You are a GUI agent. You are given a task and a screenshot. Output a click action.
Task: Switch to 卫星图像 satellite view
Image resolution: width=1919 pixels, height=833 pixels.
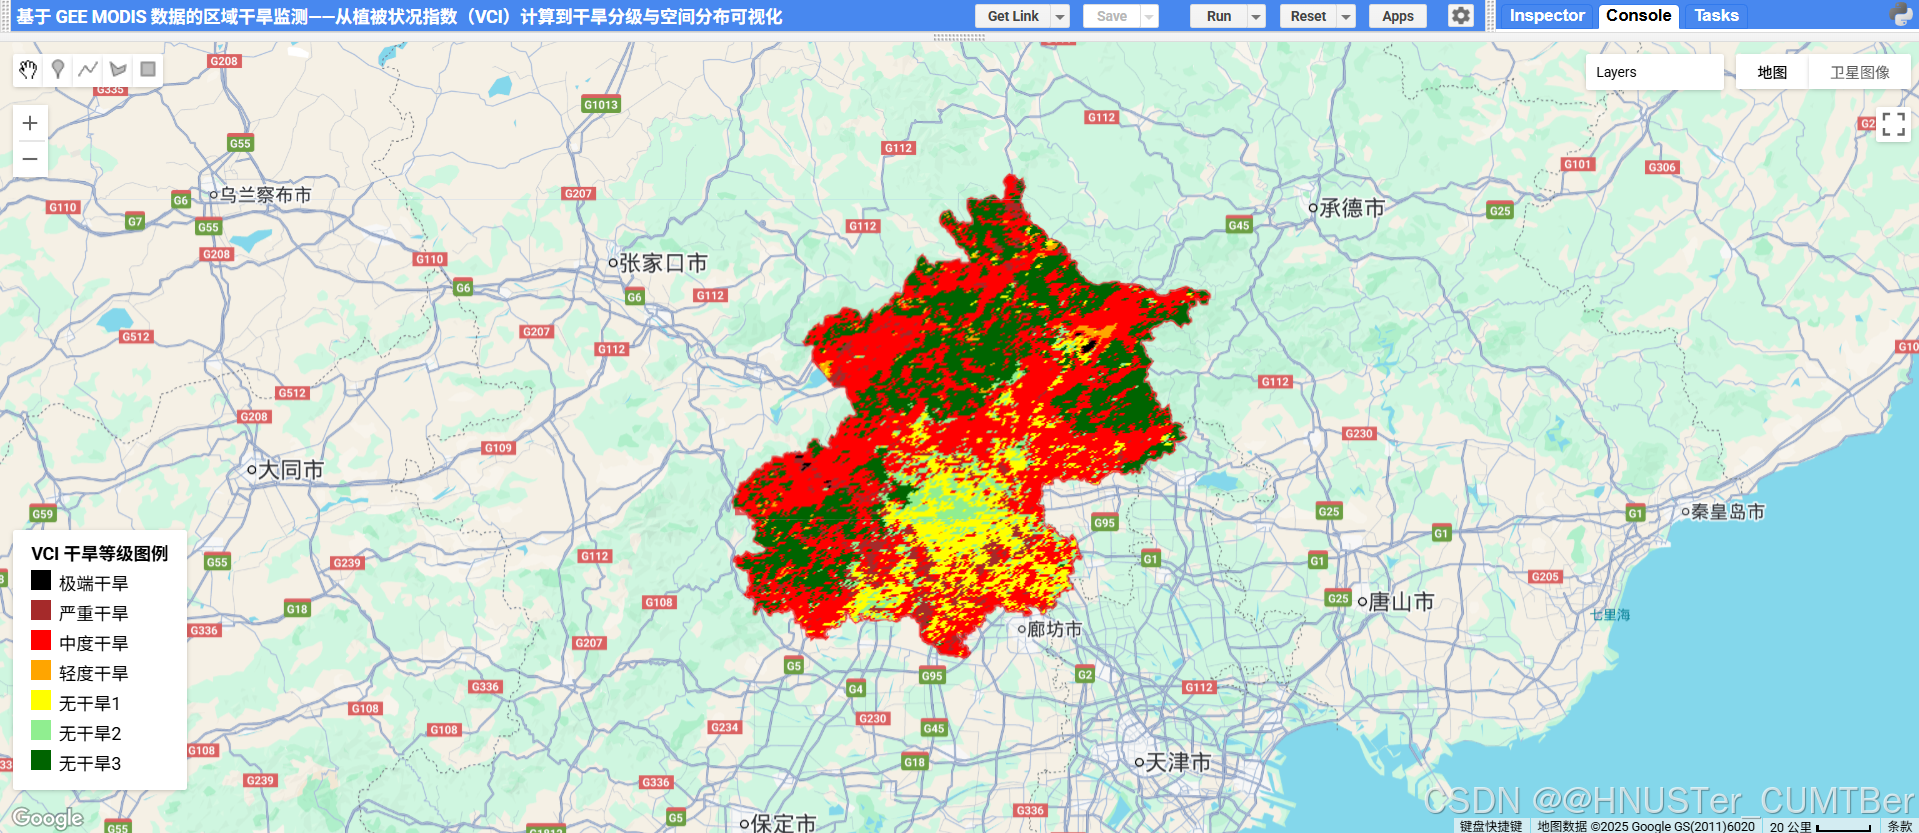click(x=1860, y=72)
